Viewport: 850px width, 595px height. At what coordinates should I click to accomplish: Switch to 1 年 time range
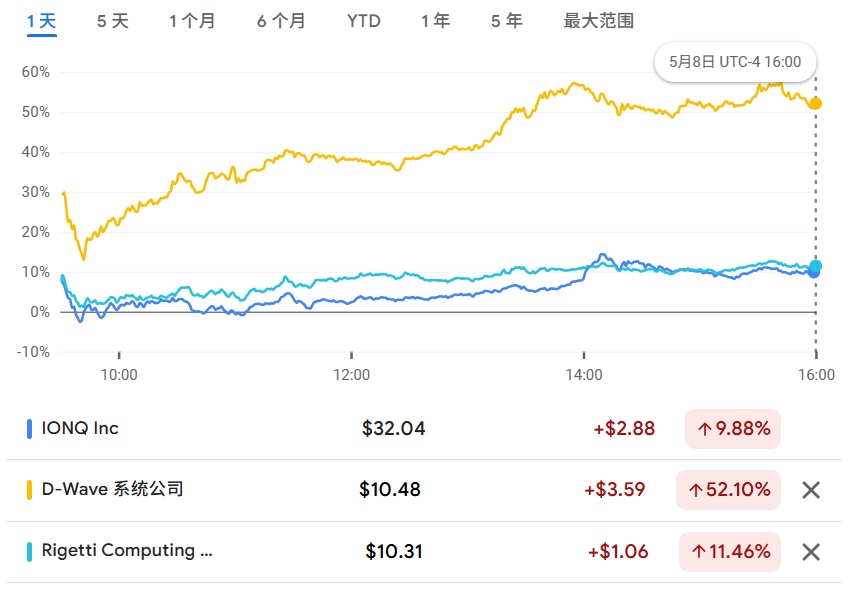435,21
